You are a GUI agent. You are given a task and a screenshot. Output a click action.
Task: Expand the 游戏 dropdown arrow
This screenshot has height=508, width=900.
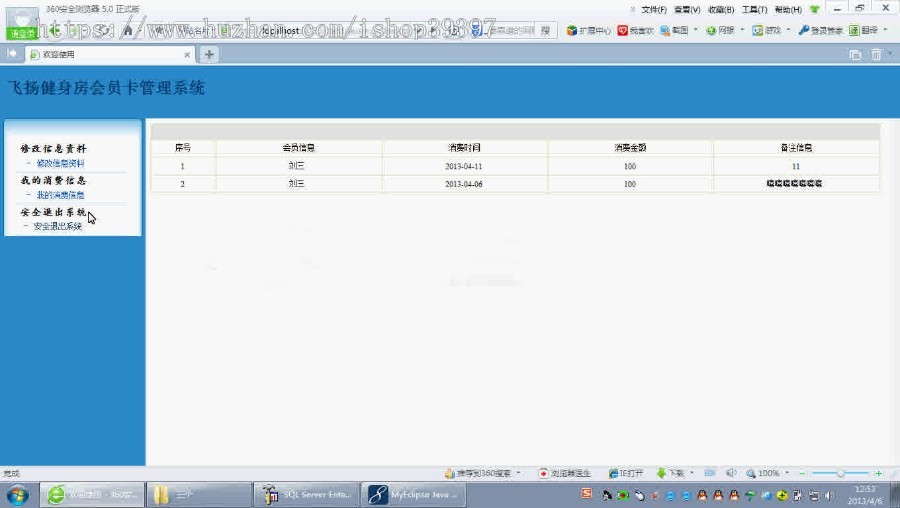tap(788, 30)
